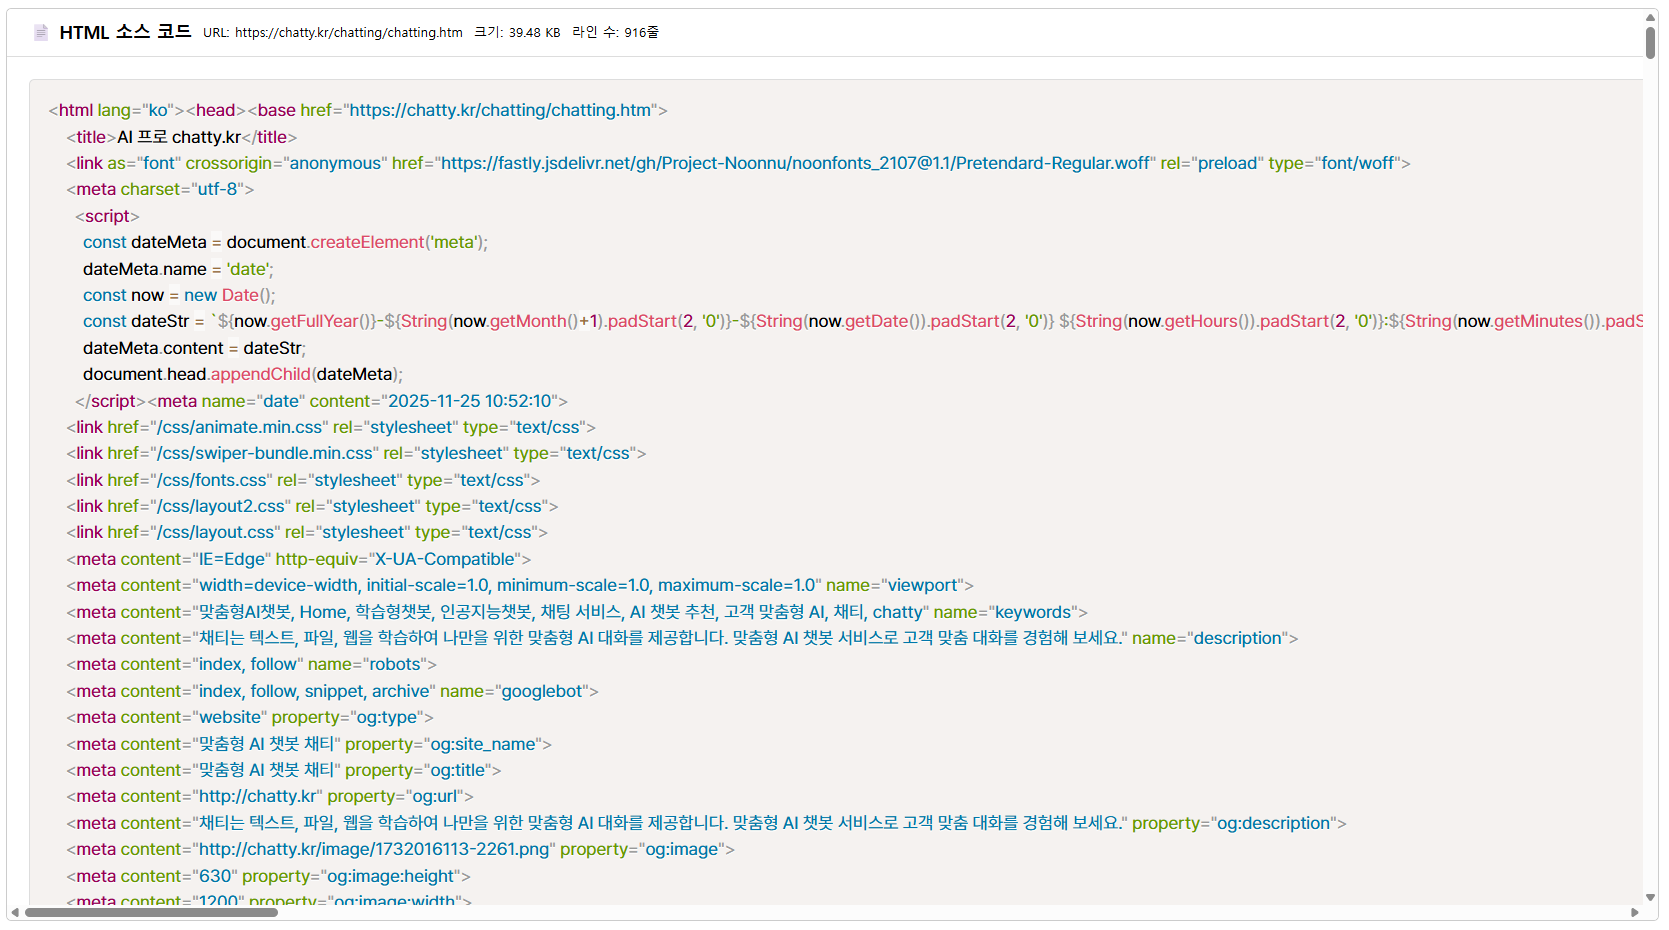
Task: Click the 크기: 39.48 KB file size label
Action: pyautogui.click(x=517, y=33)
